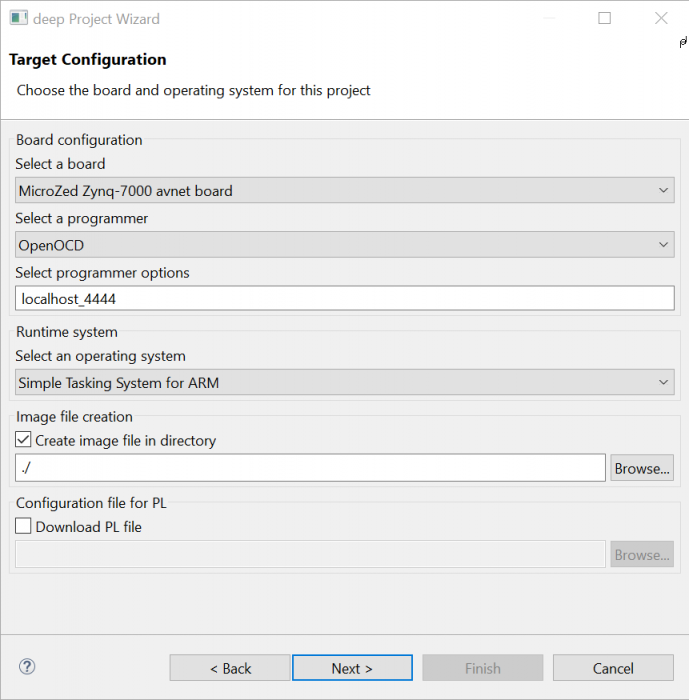
Task: Click the PL file path field
Action: click(x=310, y=555)
